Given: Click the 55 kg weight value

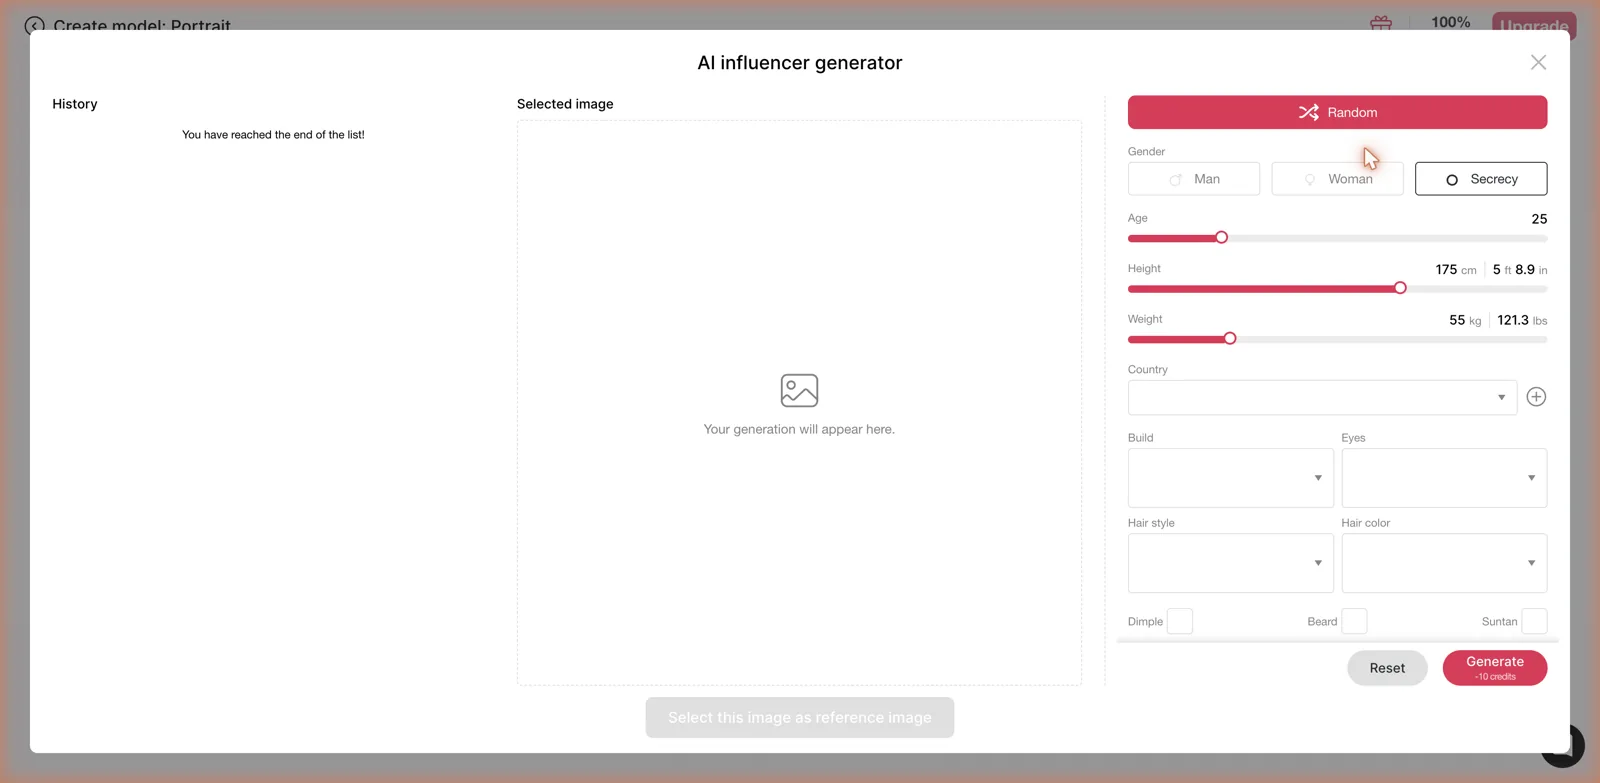Looking at the screenshot, I should [1465, 320].
